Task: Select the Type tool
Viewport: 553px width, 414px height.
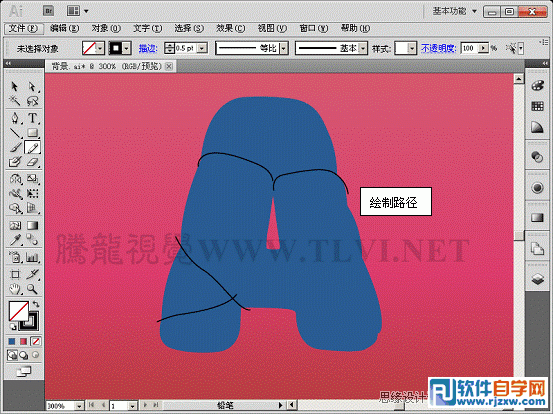Action: 32,118
